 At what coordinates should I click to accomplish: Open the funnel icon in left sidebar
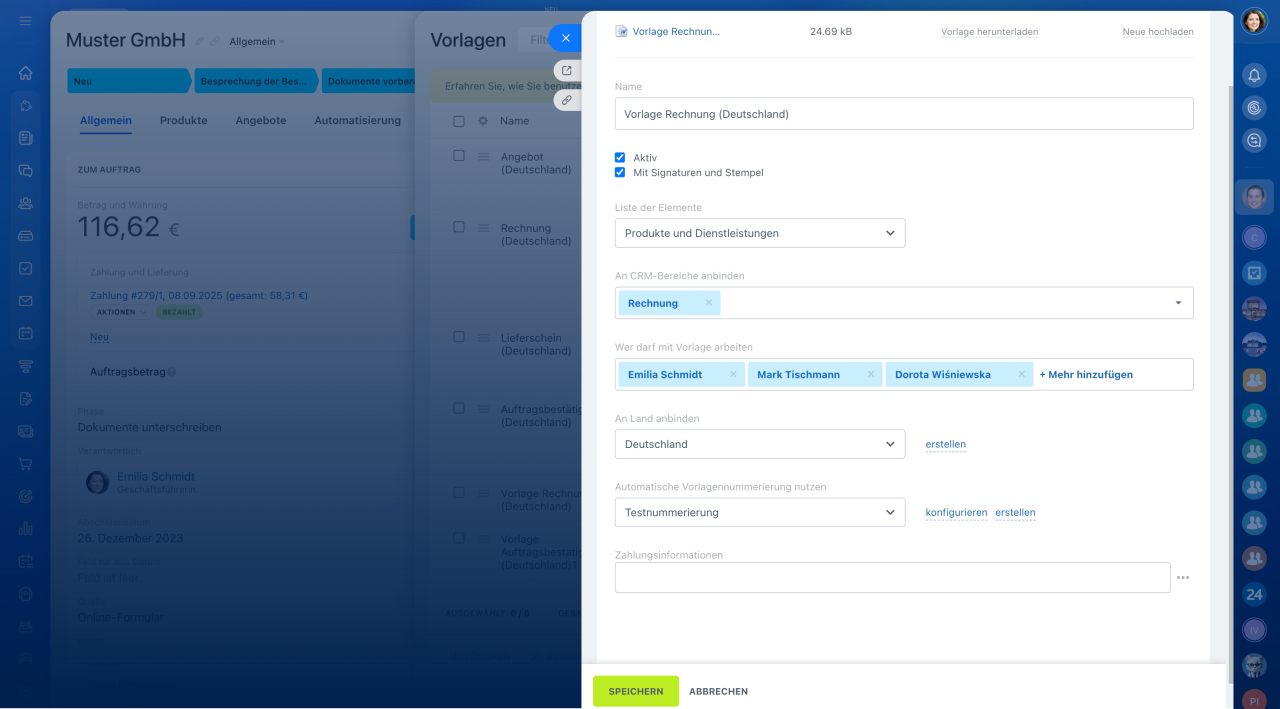point(26,366)
